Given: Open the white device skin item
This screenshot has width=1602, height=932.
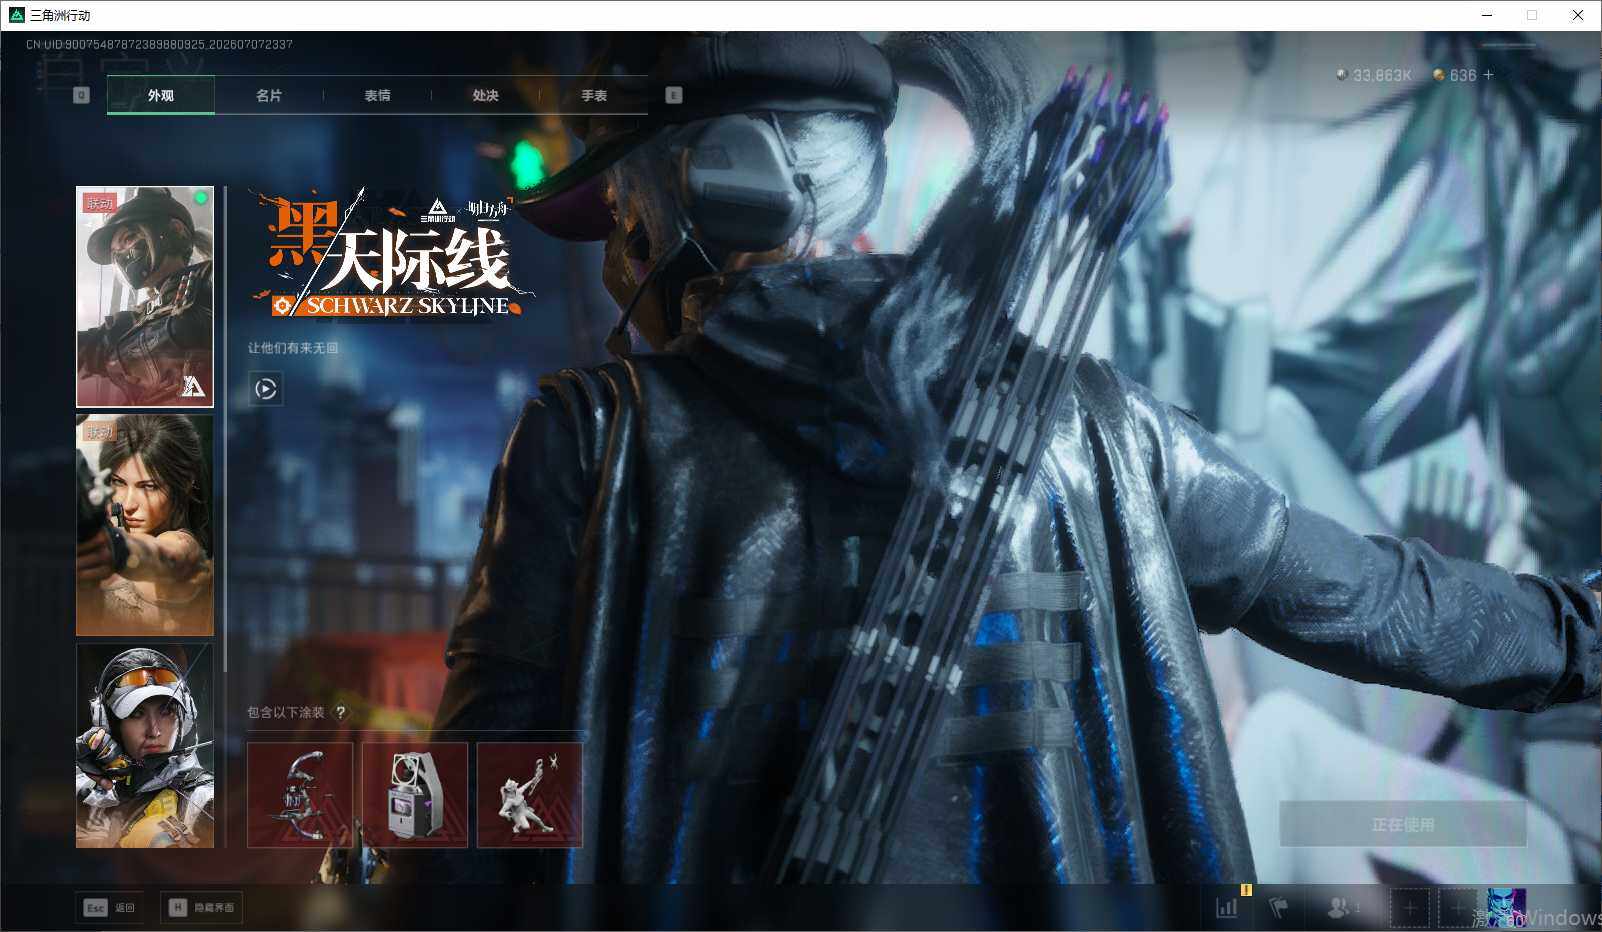Looking at the screenshot, I should point(415,795).
